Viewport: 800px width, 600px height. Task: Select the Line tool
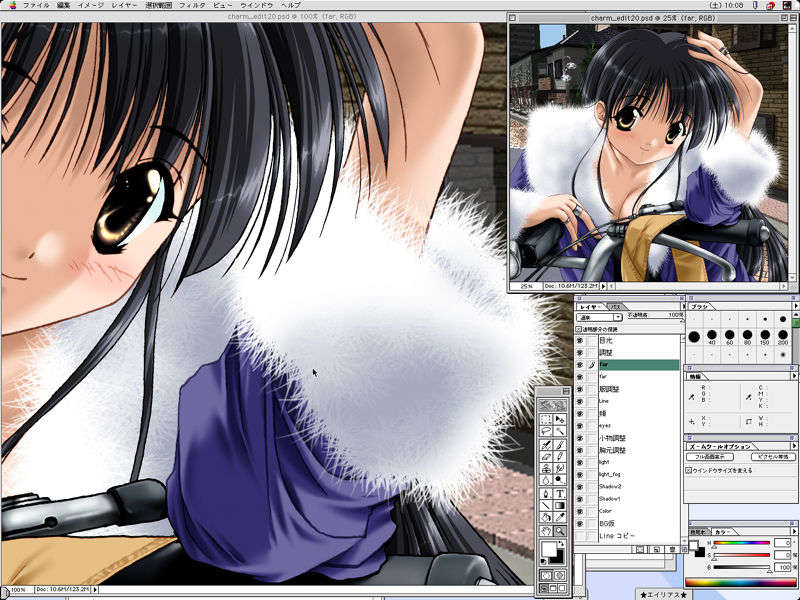[546, 506]
